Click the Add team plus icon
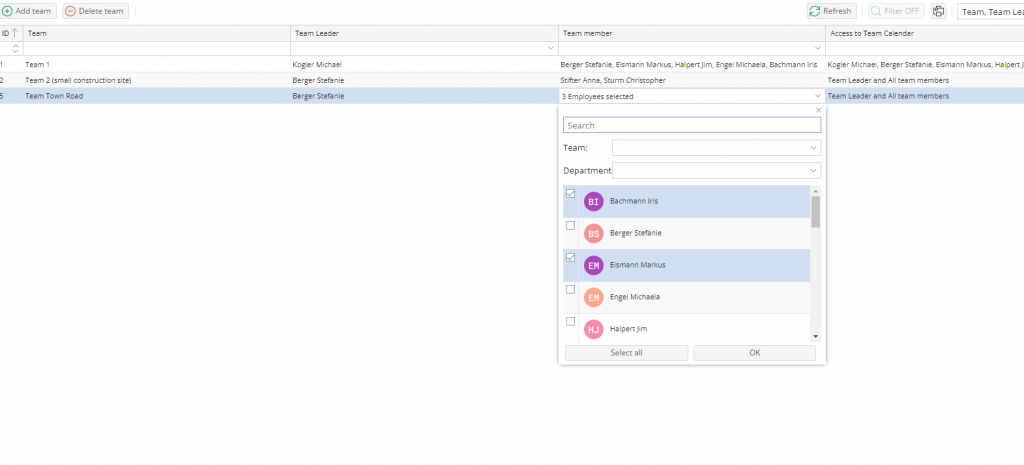 click(7, 11)
